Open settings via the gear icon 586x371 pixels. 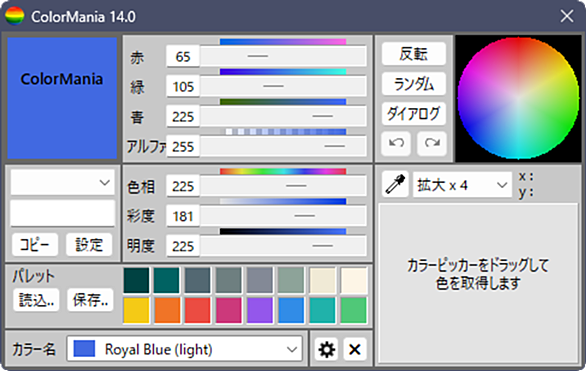[x=327, y=350]
